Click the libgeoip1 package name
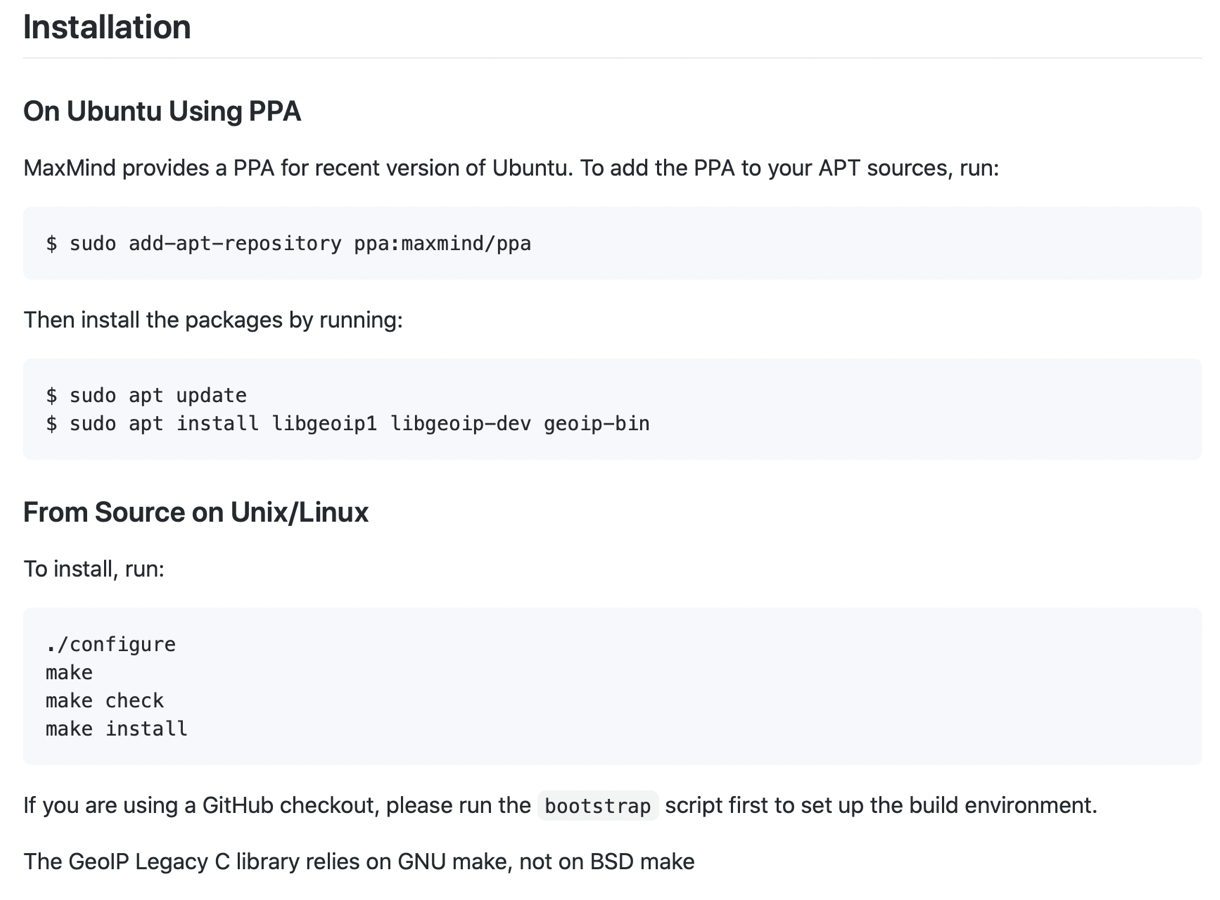This screenshot has width=1220, height=900. [x=324, y=424]
